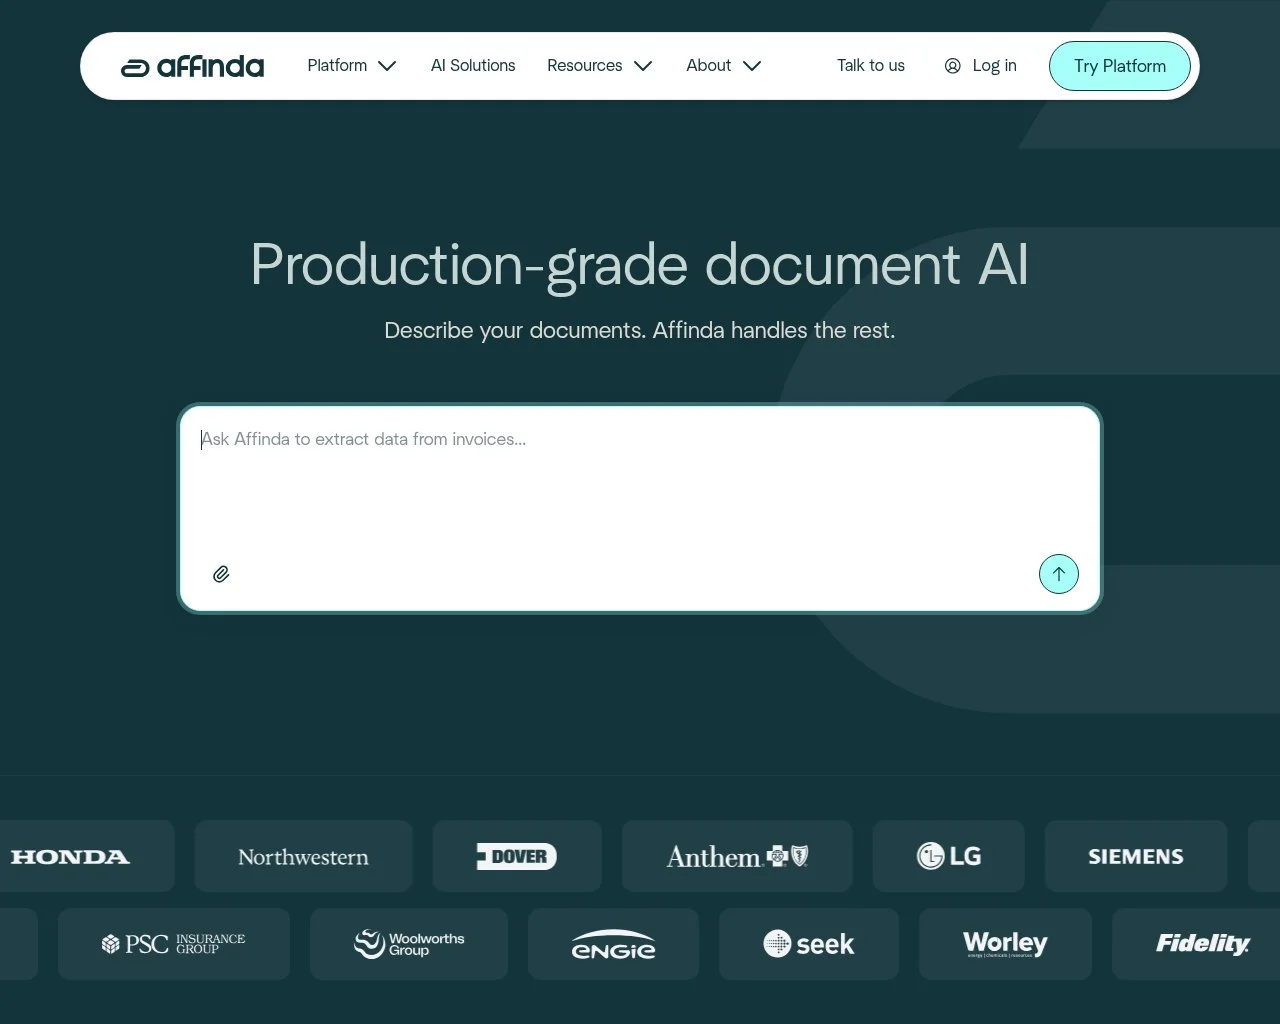This screenshot has width=1280, height=1024.
Task: Click the Seek logo tile
Action: (x=809, y=944)
